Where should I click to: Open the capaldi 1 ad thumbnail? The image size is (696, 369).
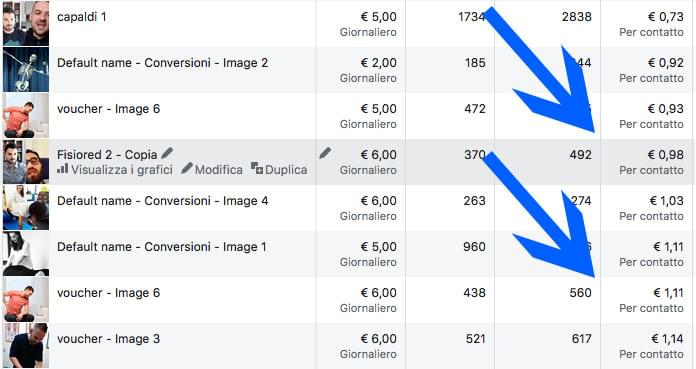[x=26, y=23]
